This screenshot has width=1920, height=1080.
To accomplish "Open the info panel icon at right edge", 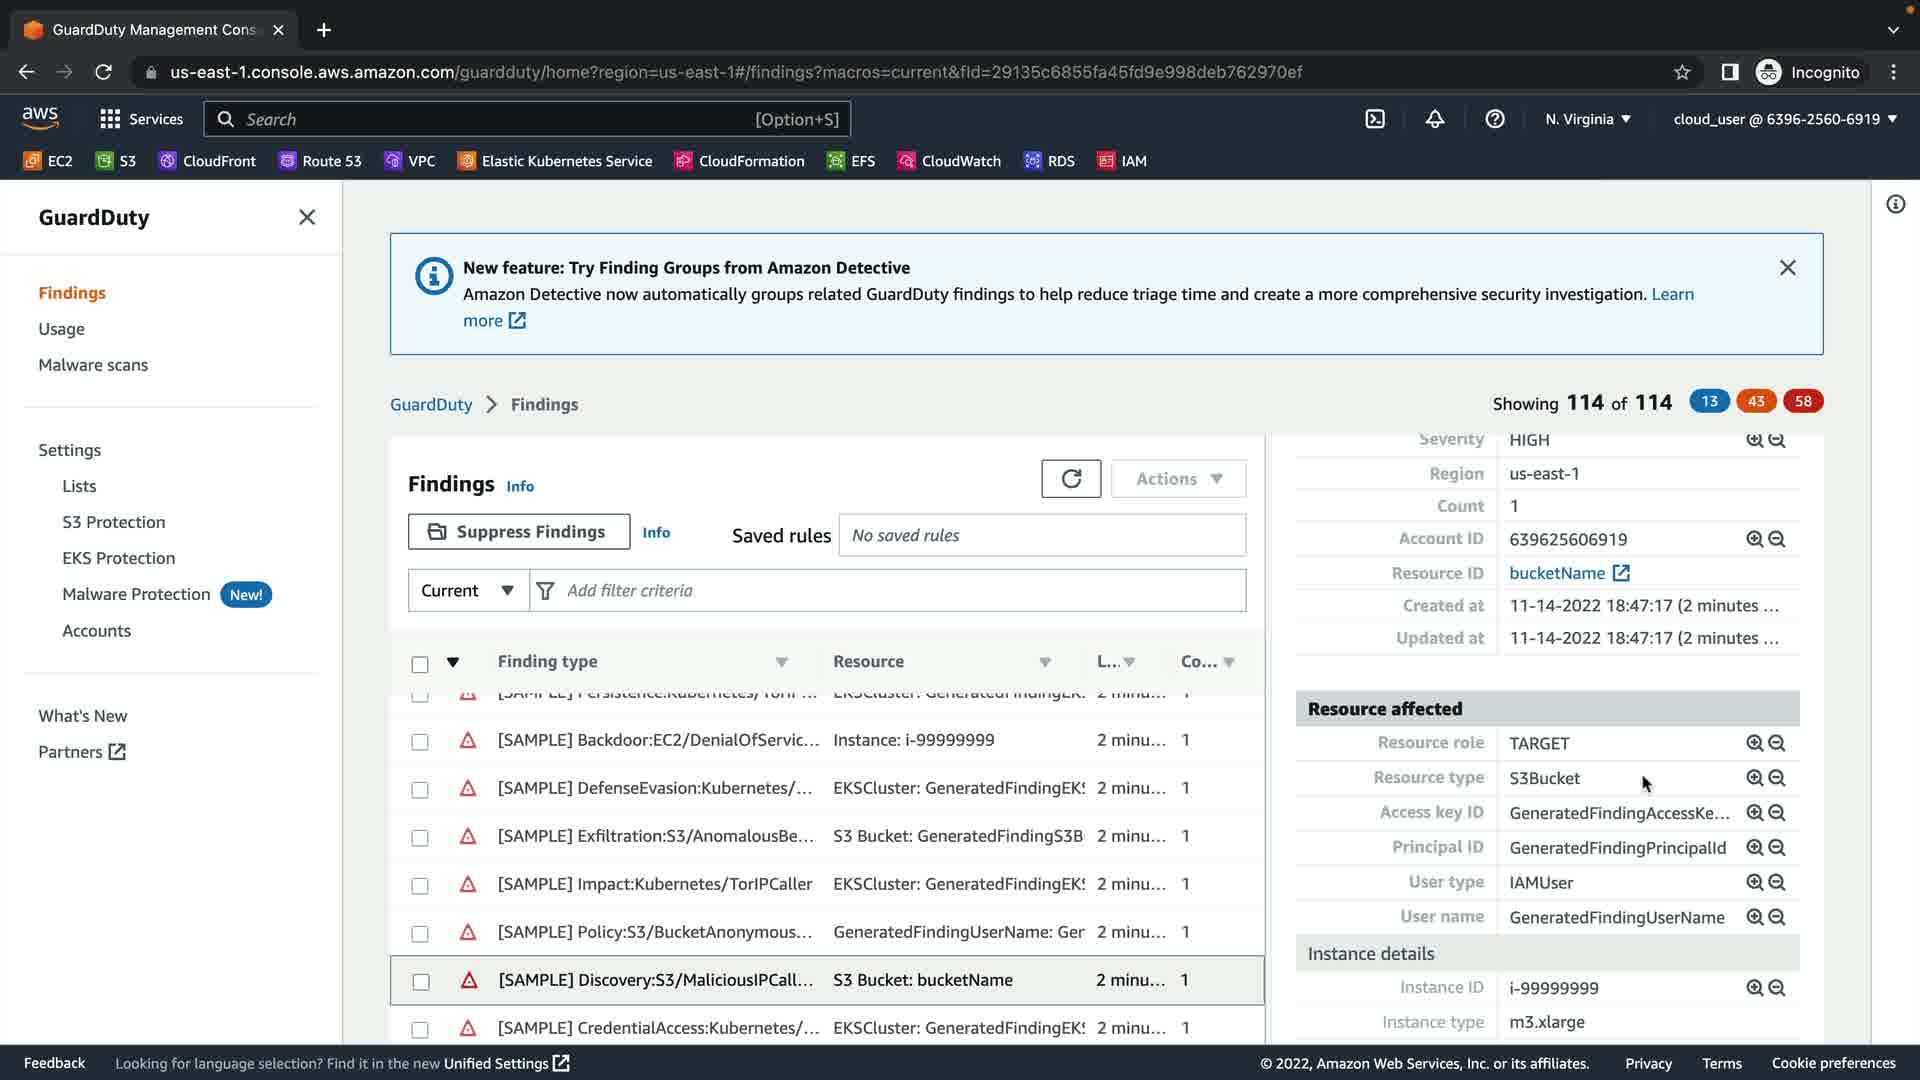I will pyautogui.click(x=1895, y=205).
